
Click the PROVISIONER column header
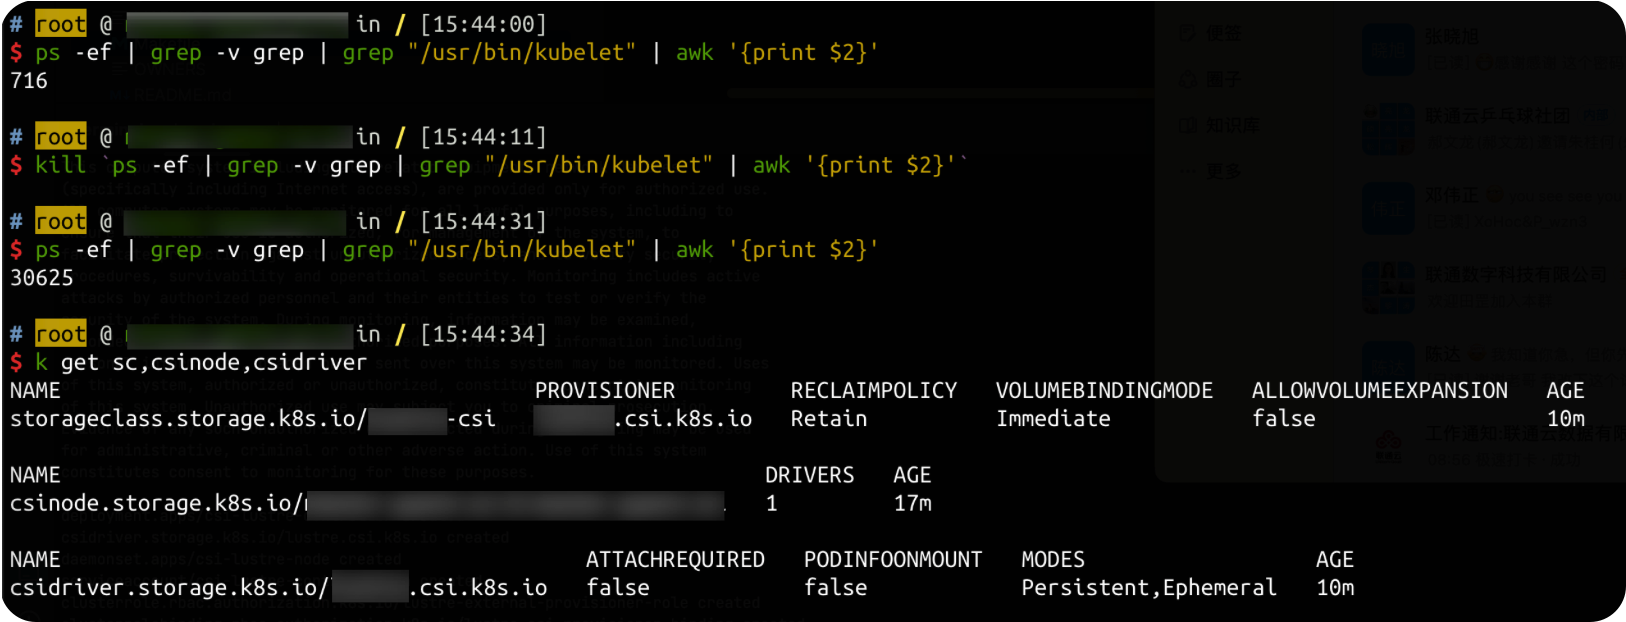(x=604, y=391)
